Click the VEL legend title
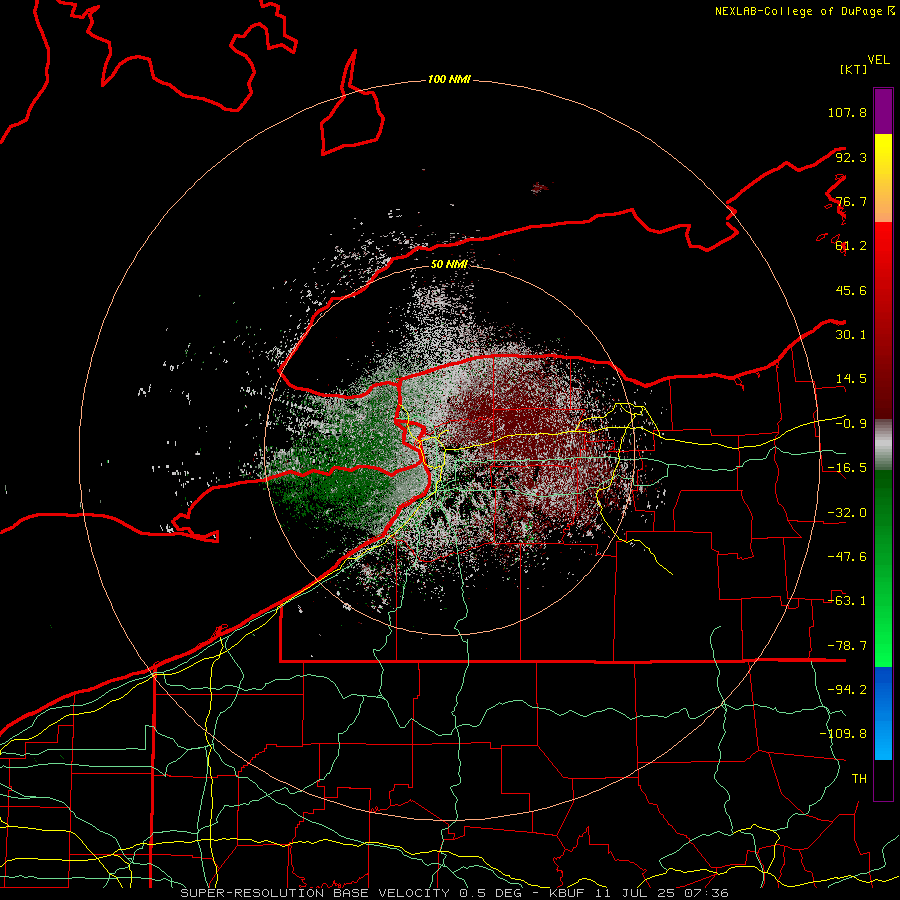This screenshot has height=900, width=900. pyautogui.click(x=878, y=60)
